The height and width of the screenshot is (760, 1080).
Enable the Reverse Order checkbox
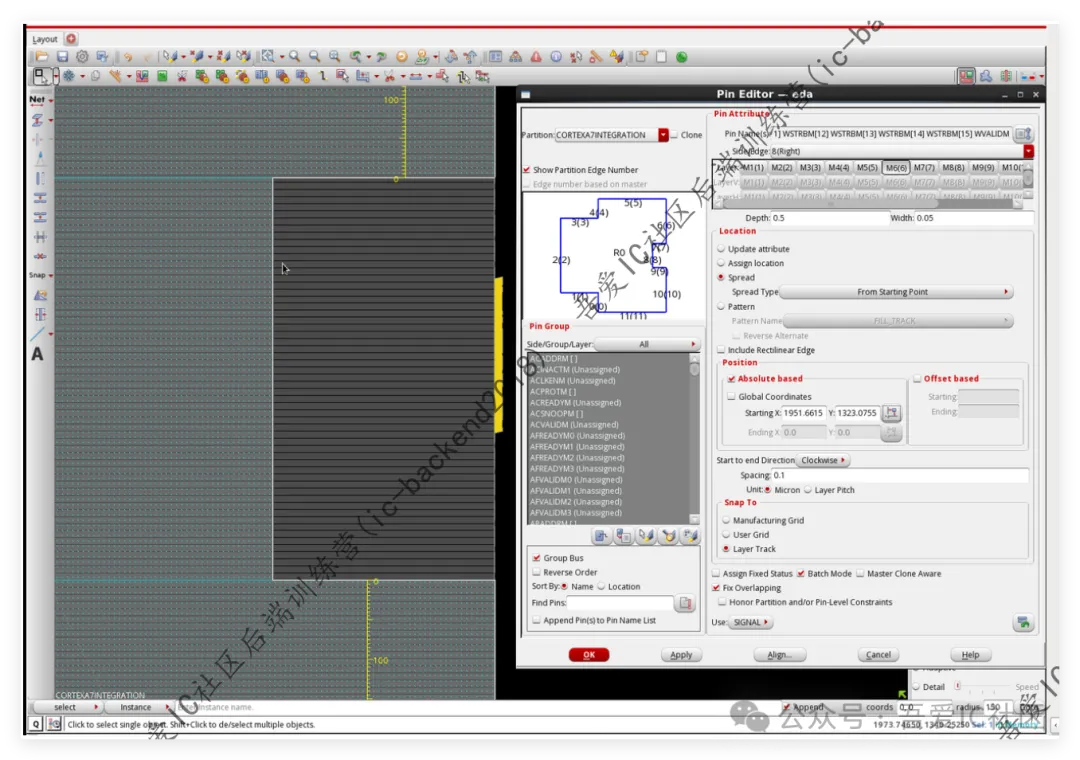pos(537,573)
